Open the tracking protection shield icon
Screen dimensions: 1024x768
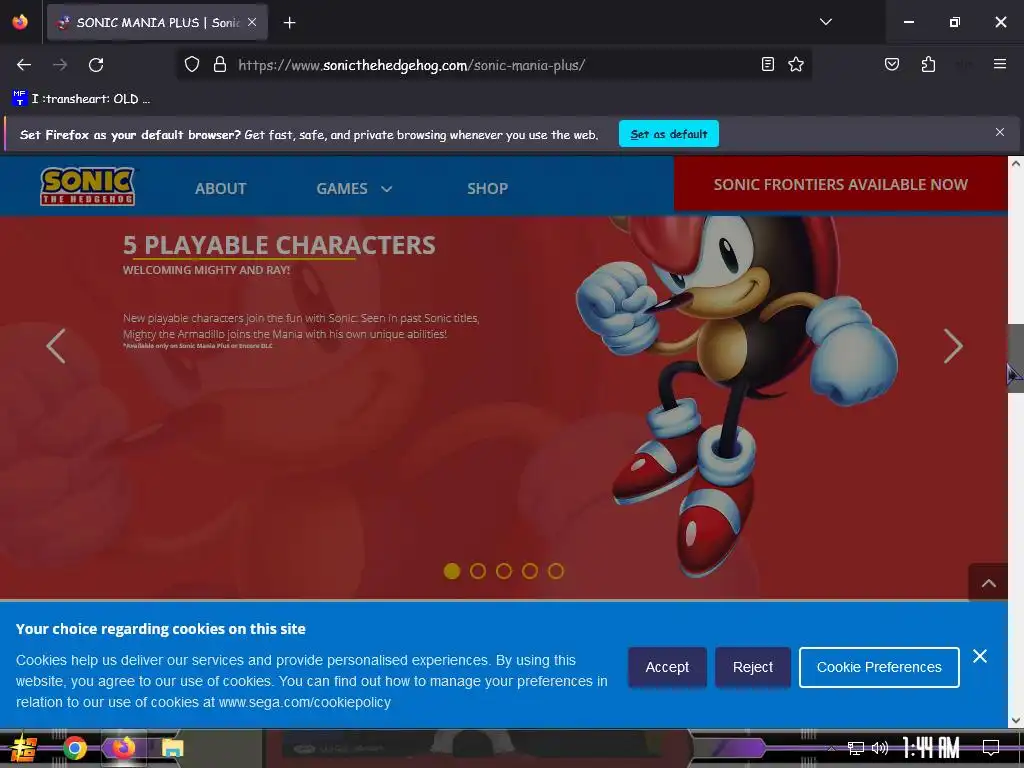click(191, 65)
